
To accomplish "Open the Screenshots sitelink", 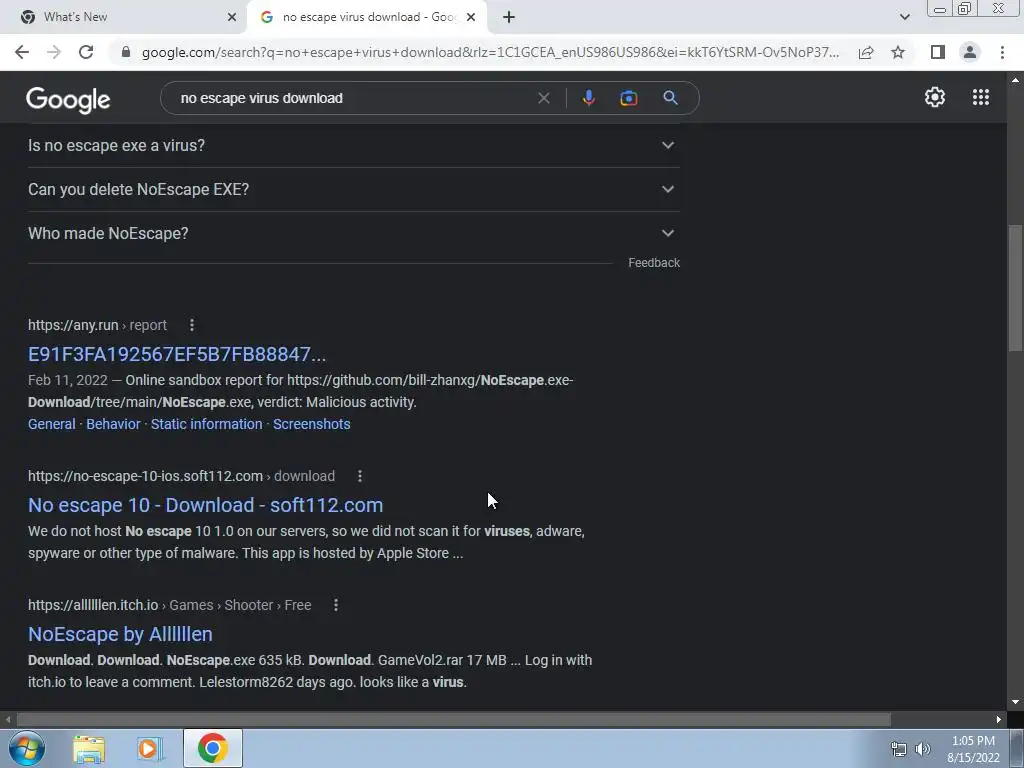I will pyautogui.click(x=312, y=424).
